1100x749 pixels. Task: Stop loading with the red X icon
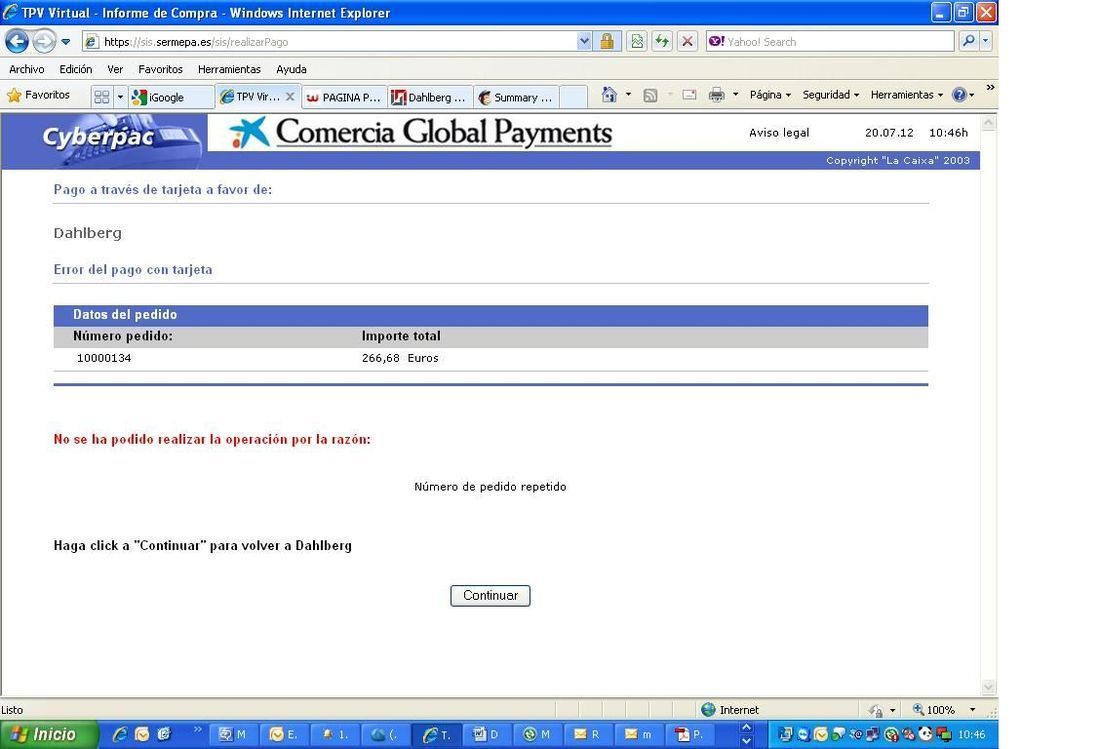(x=688, y=41)
